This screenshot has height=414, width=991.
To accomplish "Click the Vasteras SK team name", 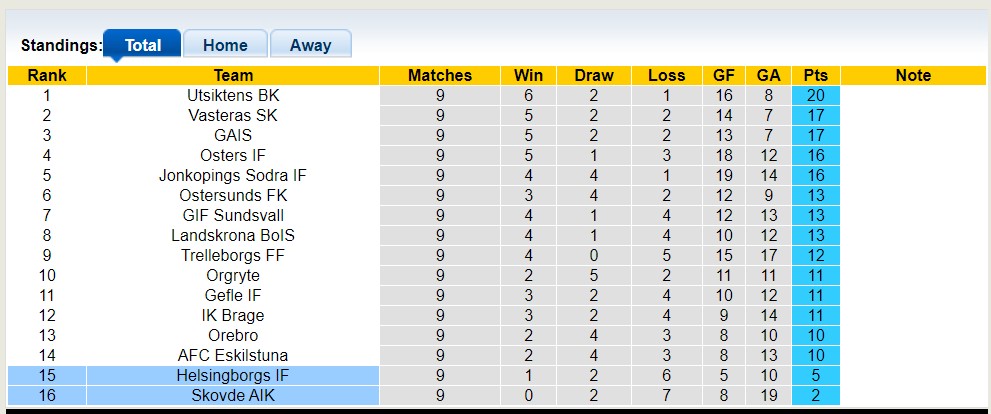I will [x=233, y=116].
